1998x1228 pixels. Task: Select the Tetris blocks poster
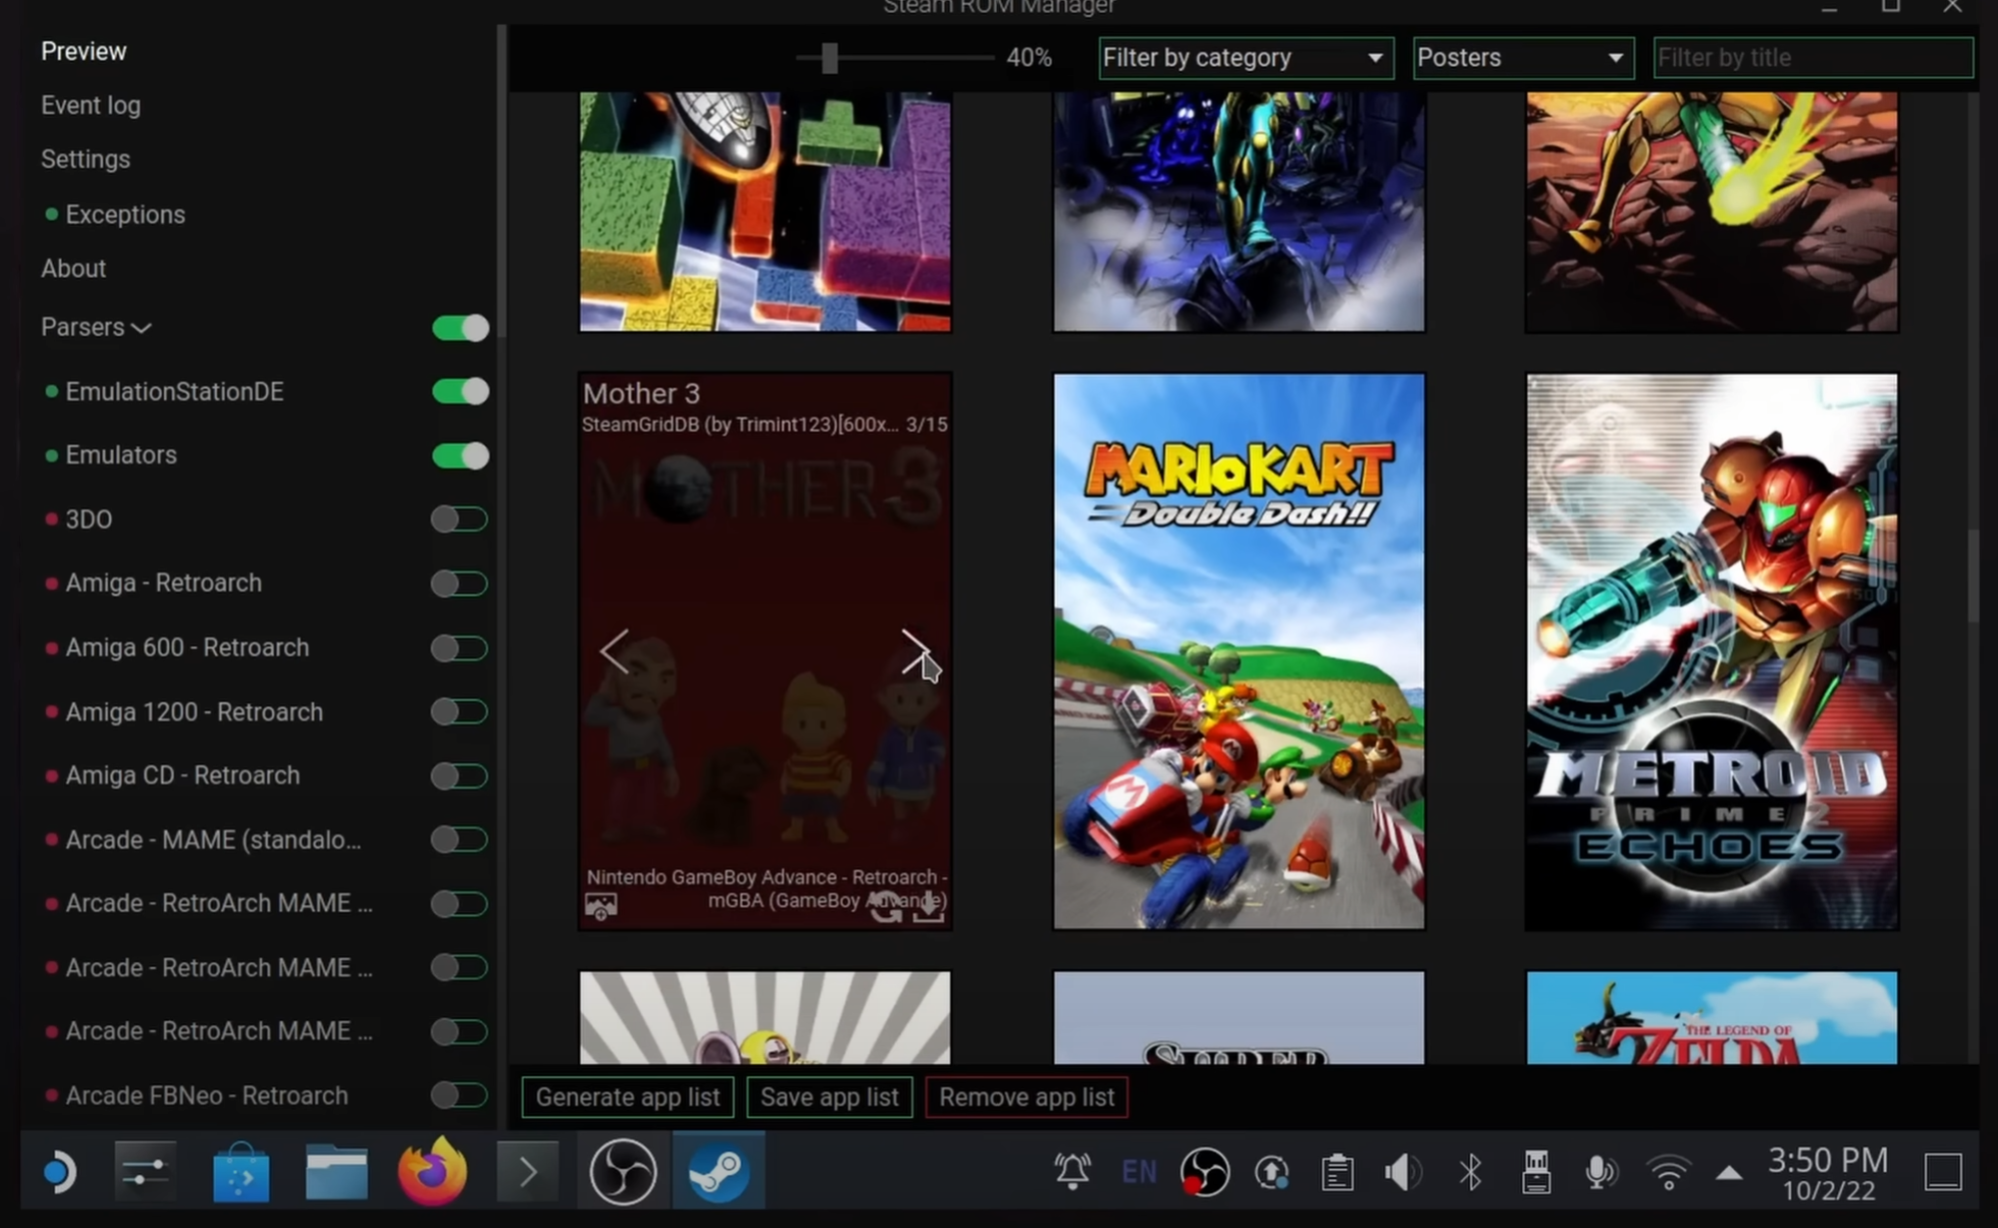(x=765, y=211)
